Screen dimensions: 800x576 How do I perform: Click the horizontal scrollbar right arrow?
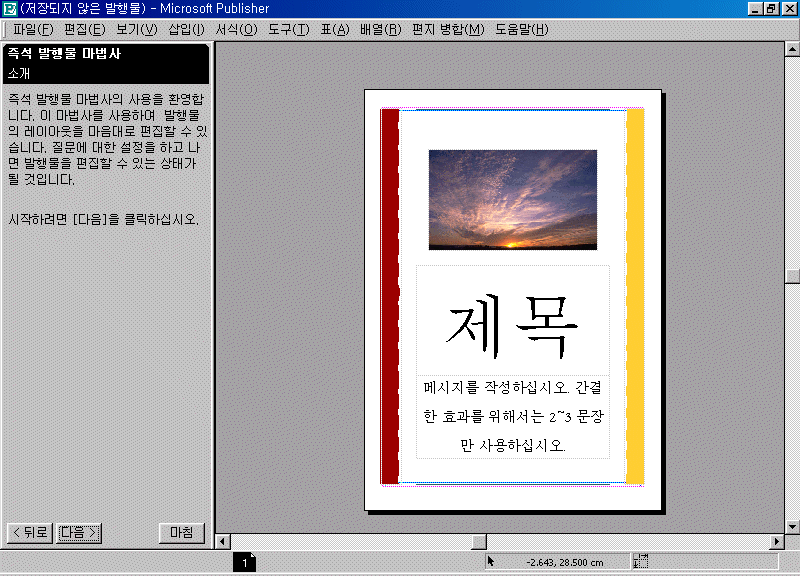(776, 541)
